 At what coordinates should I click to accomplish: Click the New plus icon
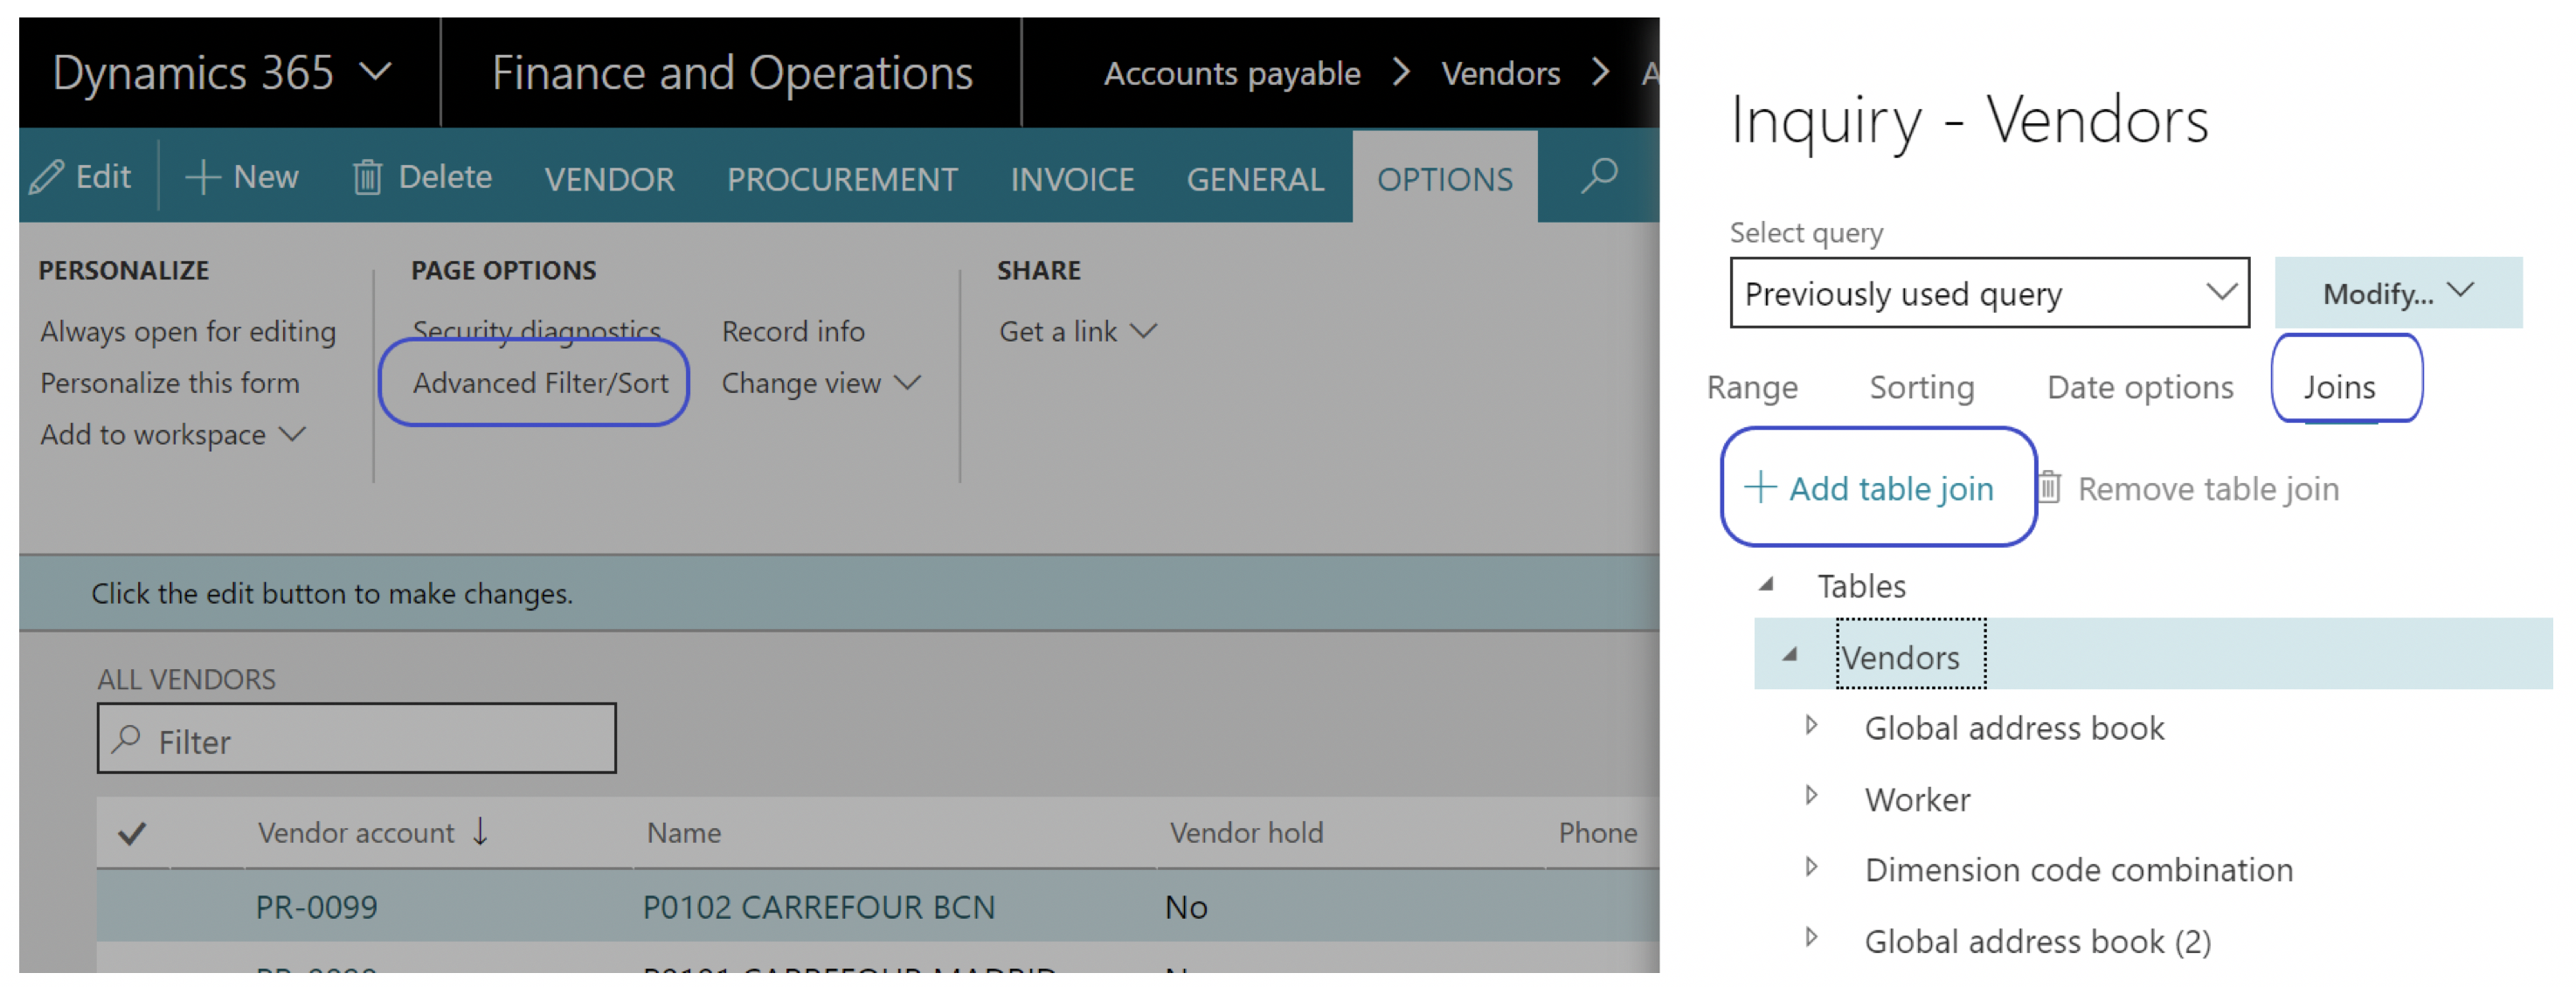coord(202,177)
